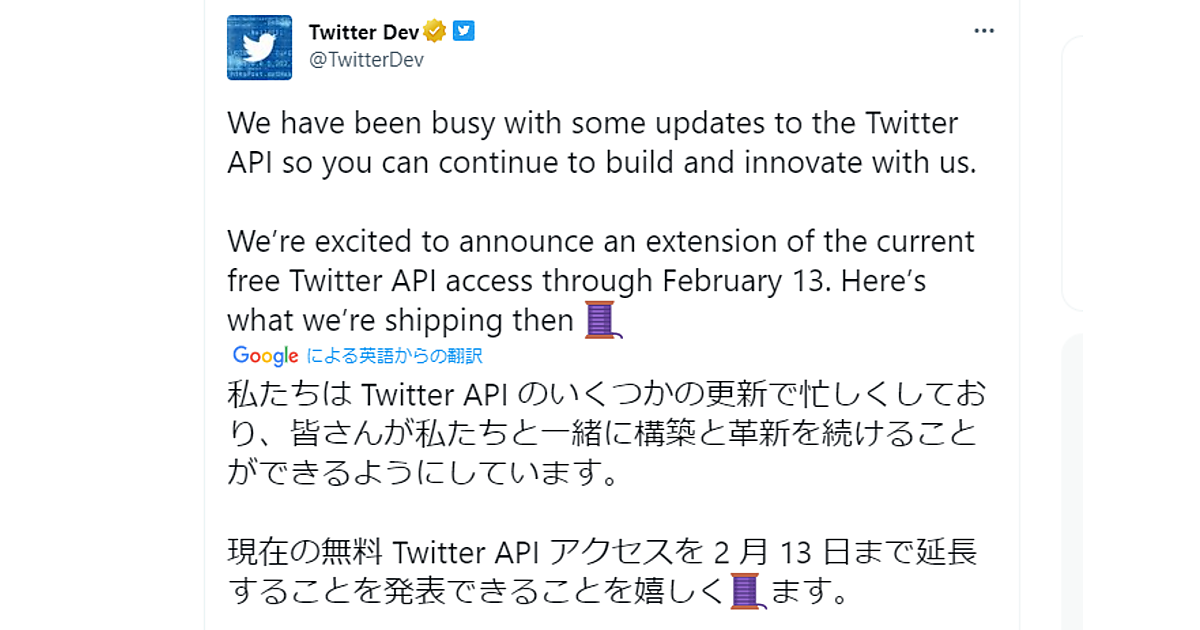The height and width of the screenshot is (630, 1200).
Task: Click the white sidebar card at top right
Action: point(1130,172)
